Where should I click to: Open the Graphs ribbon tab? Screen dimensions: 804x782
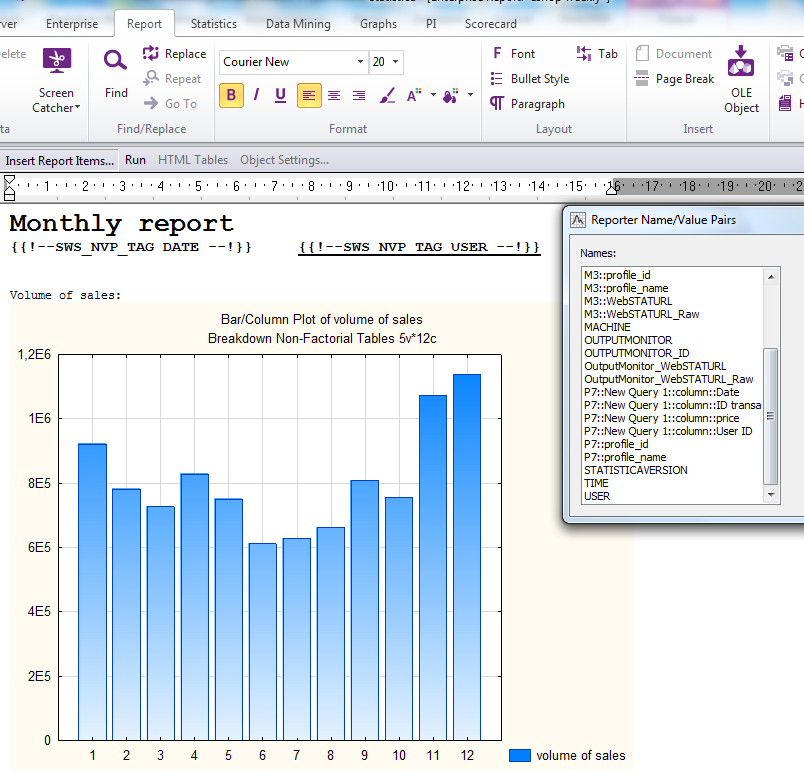[378, 24]
